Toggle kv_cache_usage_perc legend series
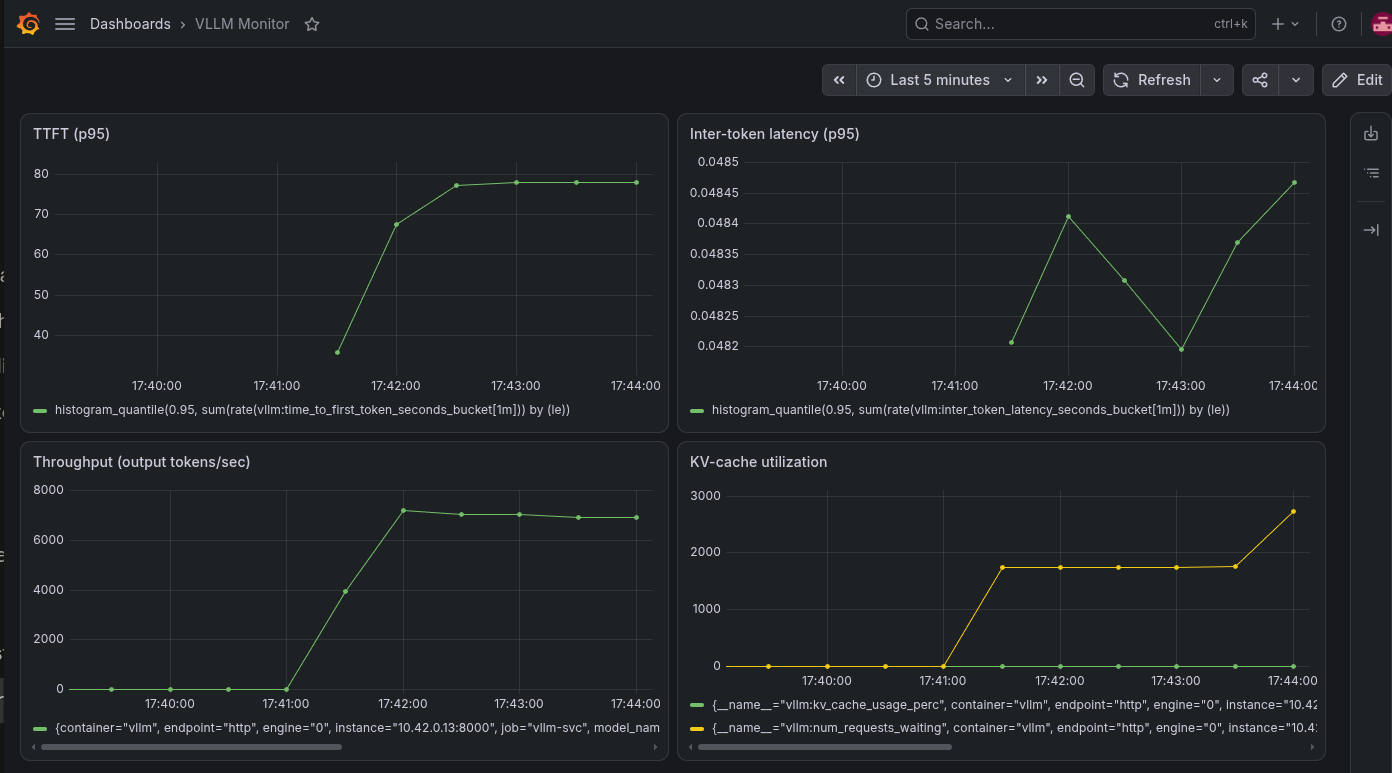The image size is (1392, 773). coord(1014,705)
